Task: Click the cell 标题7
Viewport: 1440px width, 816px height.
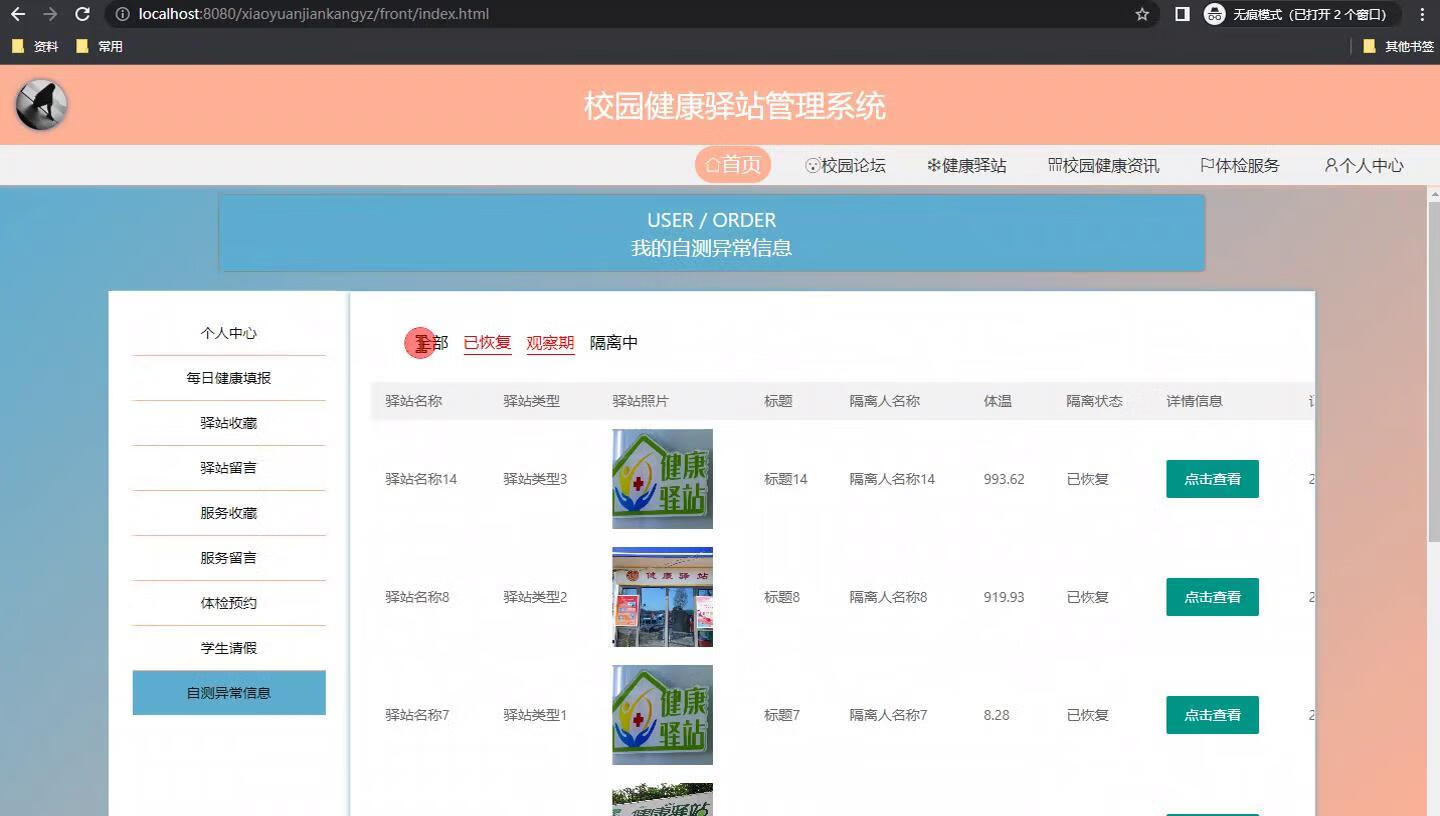Action: click(781, 715)
